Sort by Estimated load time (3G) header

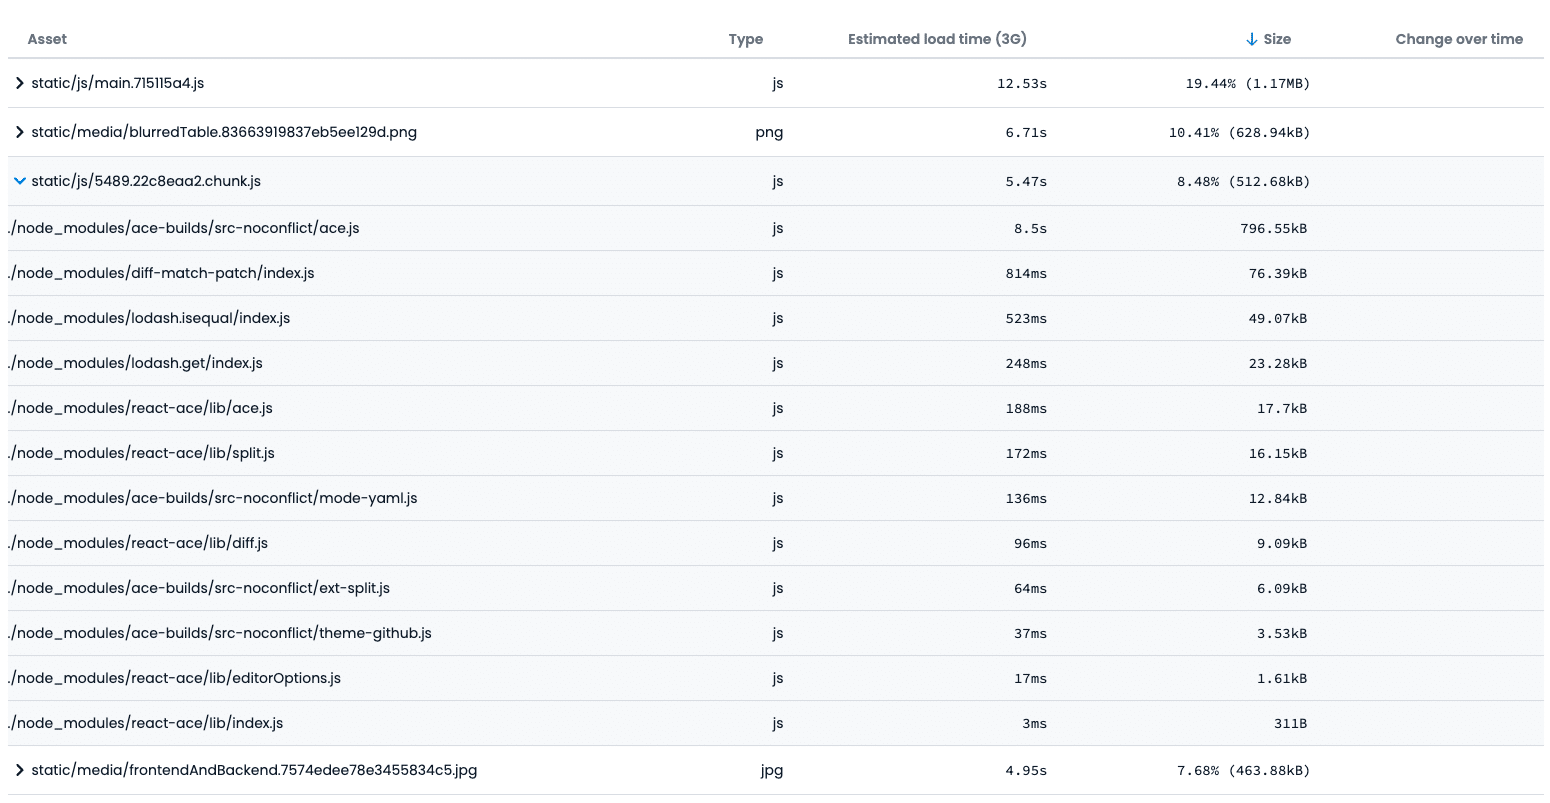tap(937, 39)
